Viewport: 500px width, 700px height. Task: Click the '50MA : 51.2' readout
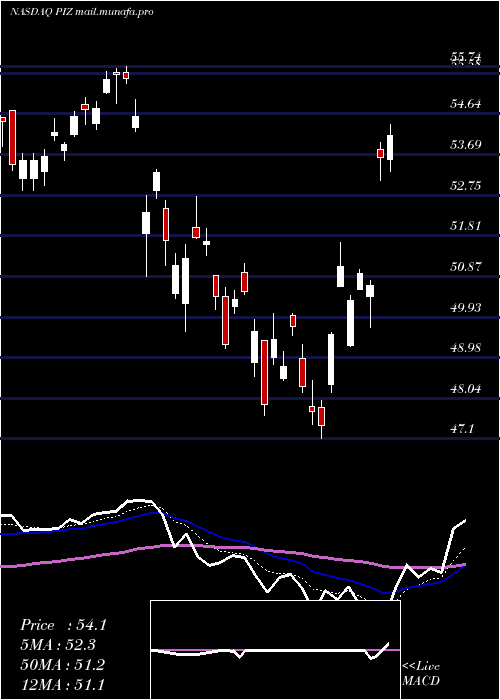click(x=62, y=664)
